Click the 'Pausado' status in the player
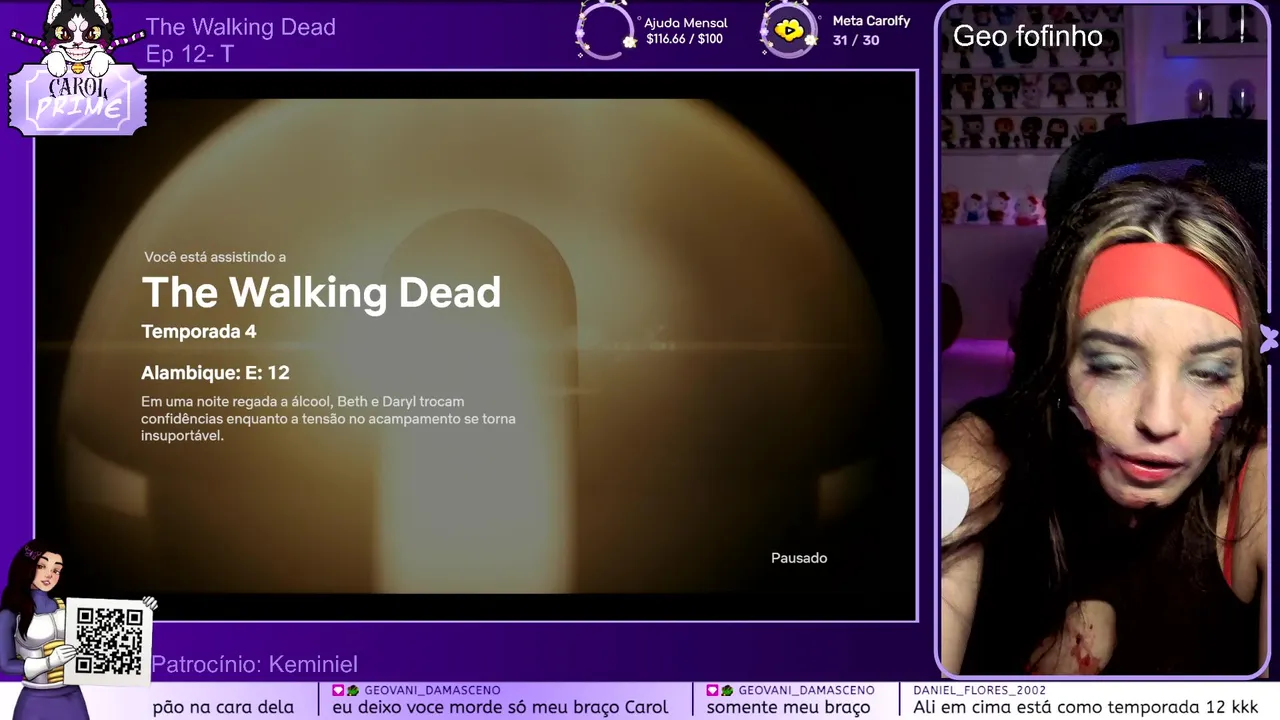Screen dimensions: 1280x720 coord(799,558)
